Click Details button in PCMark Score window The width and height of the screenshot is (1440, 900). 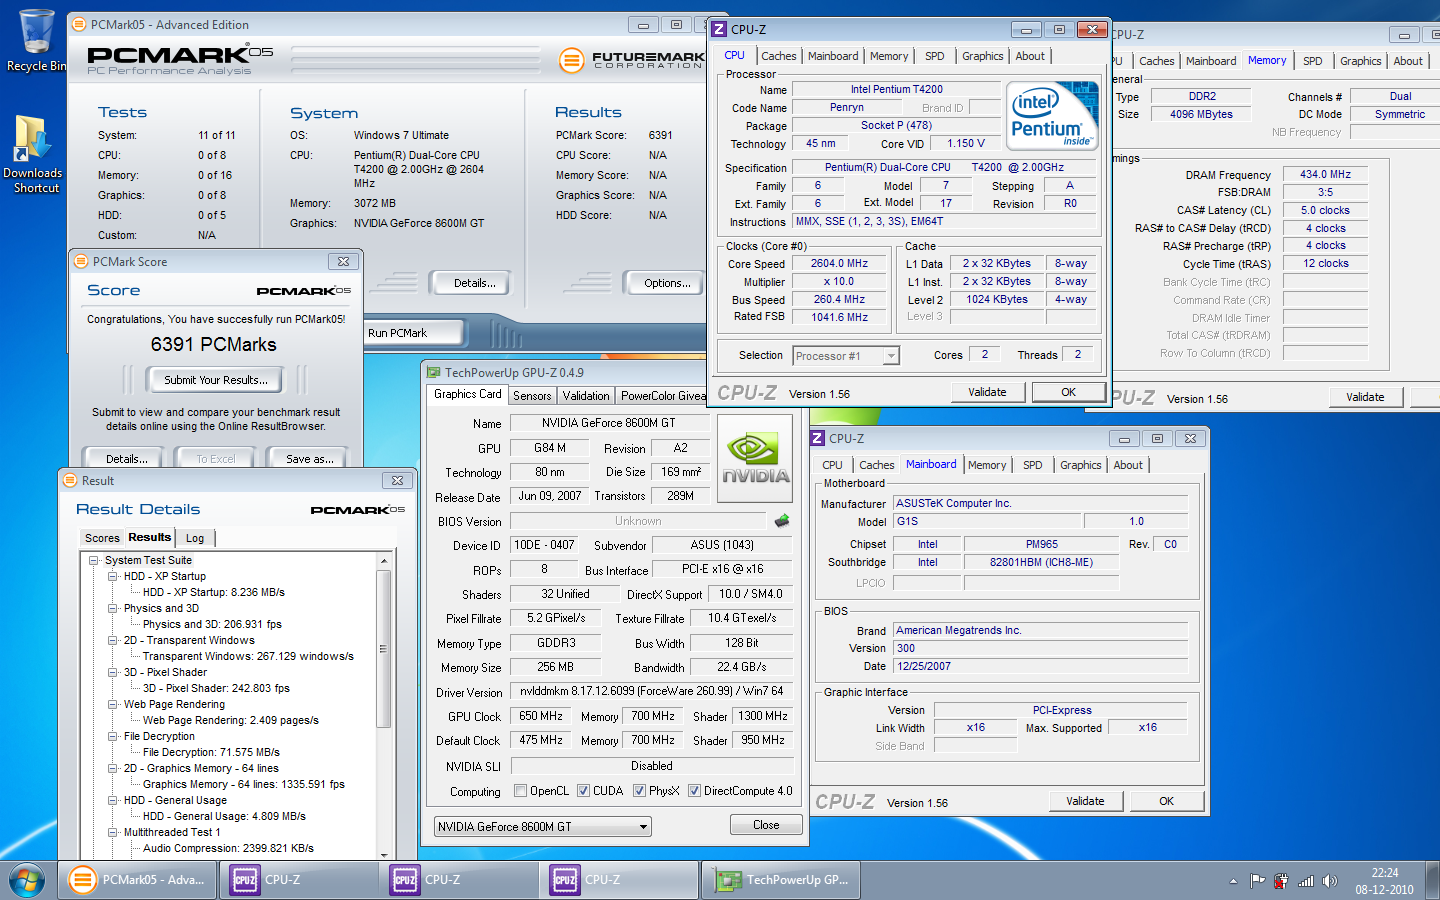127,459
